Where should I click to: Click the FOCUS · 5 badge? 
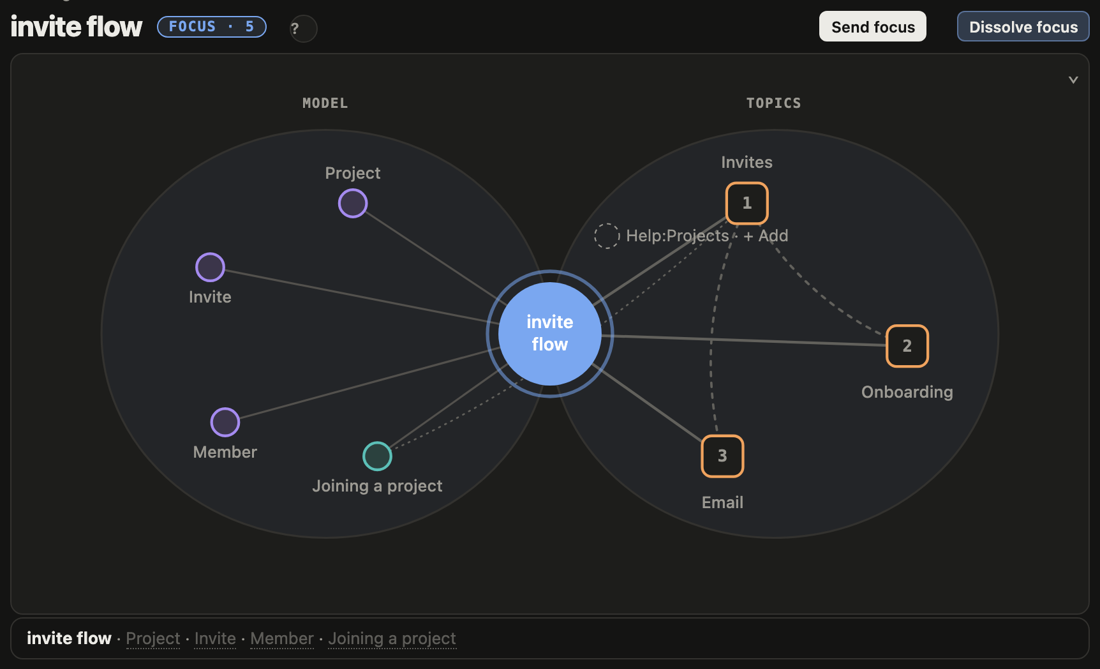click(x=212, y=27)
